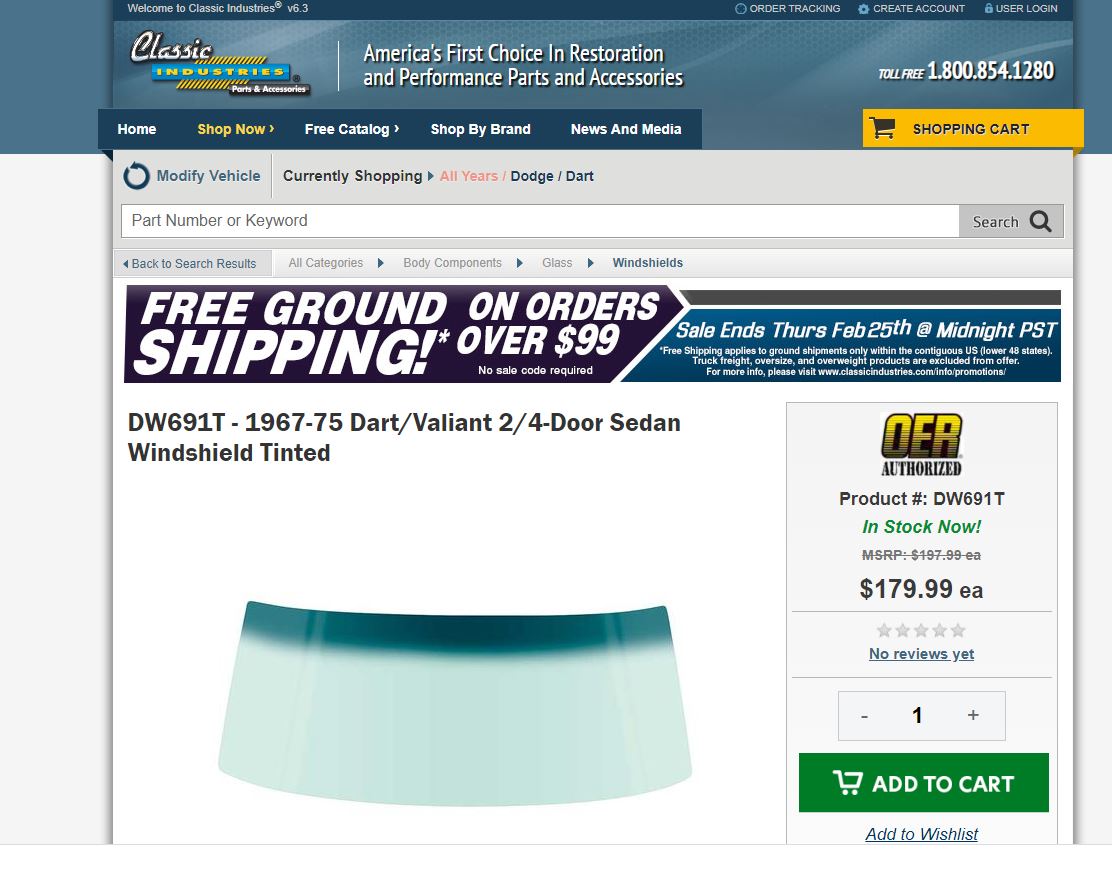The height and width of the screenshot is (883, 1112).
Task: Go Back to Search Results
Action: [189, 263]
